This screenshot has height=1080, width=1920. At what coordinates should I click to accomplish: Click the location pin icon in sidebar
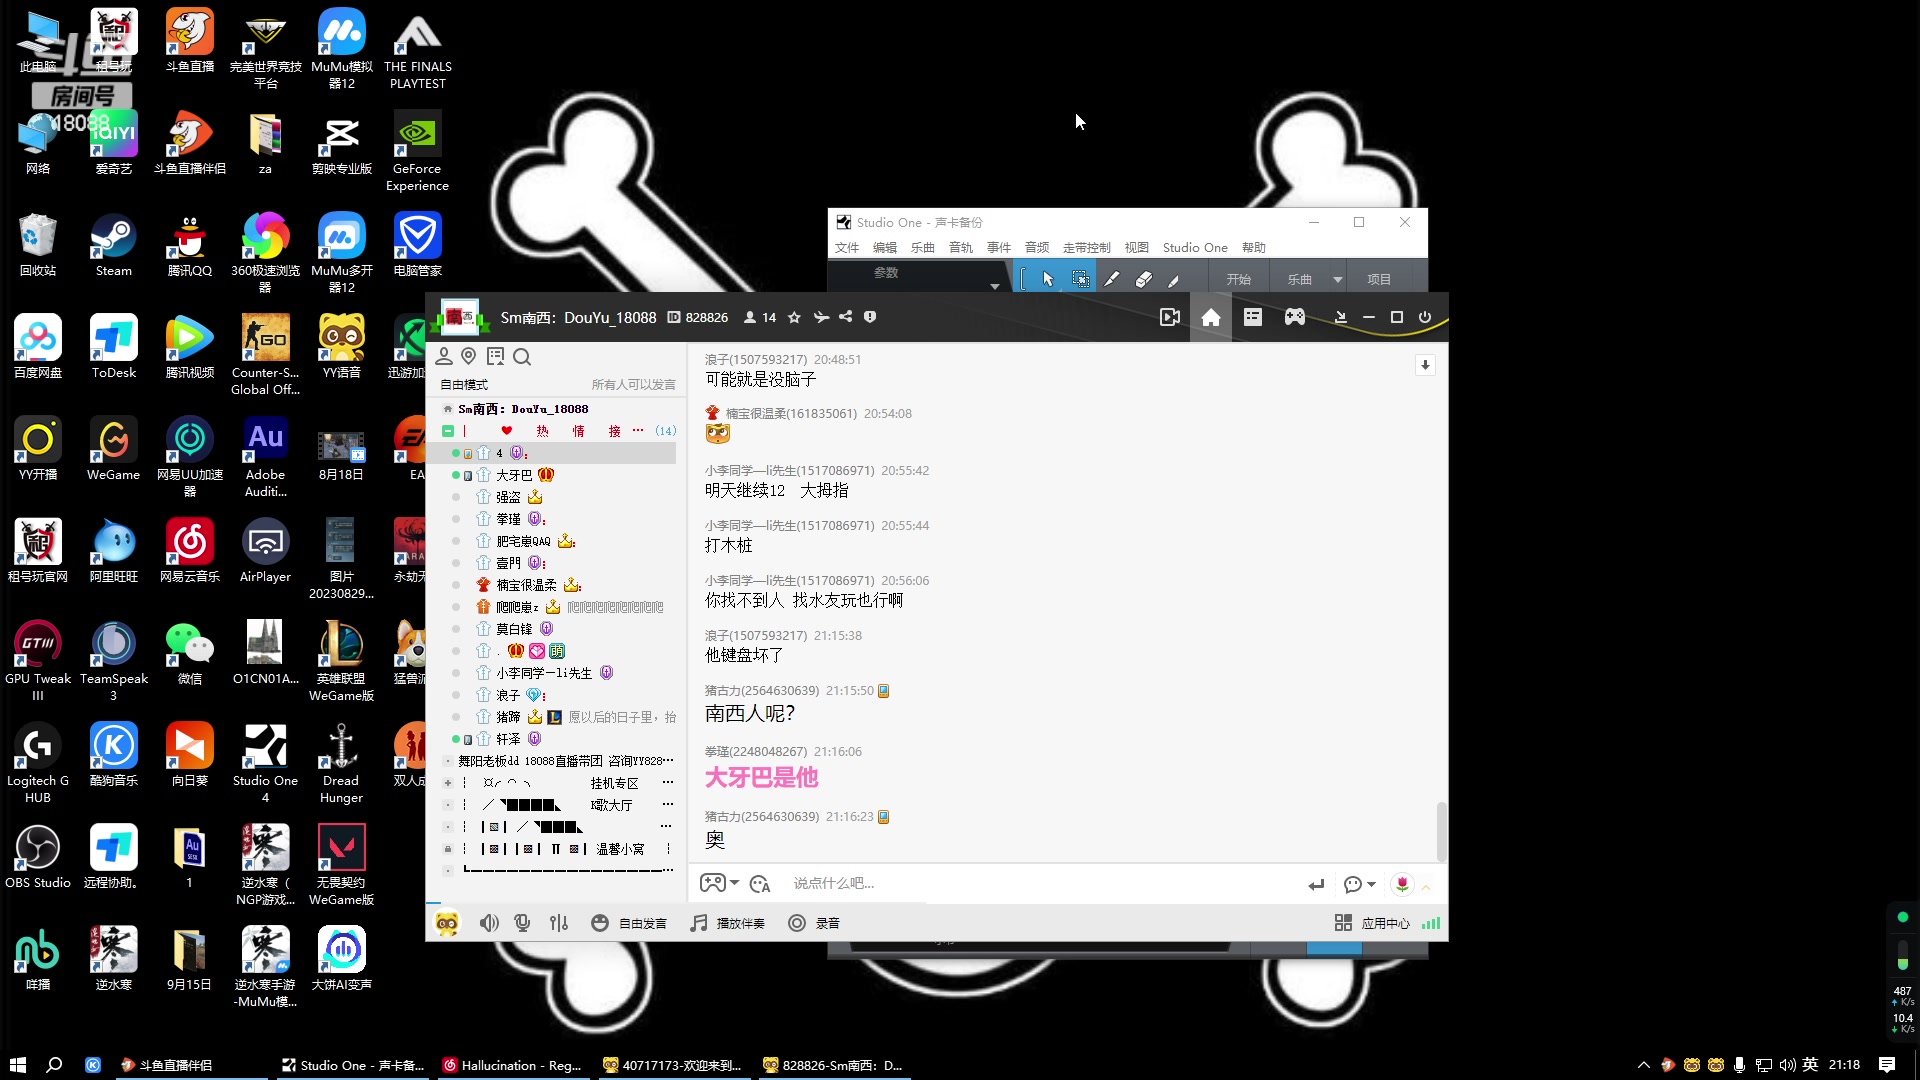[x=469, y=357]
